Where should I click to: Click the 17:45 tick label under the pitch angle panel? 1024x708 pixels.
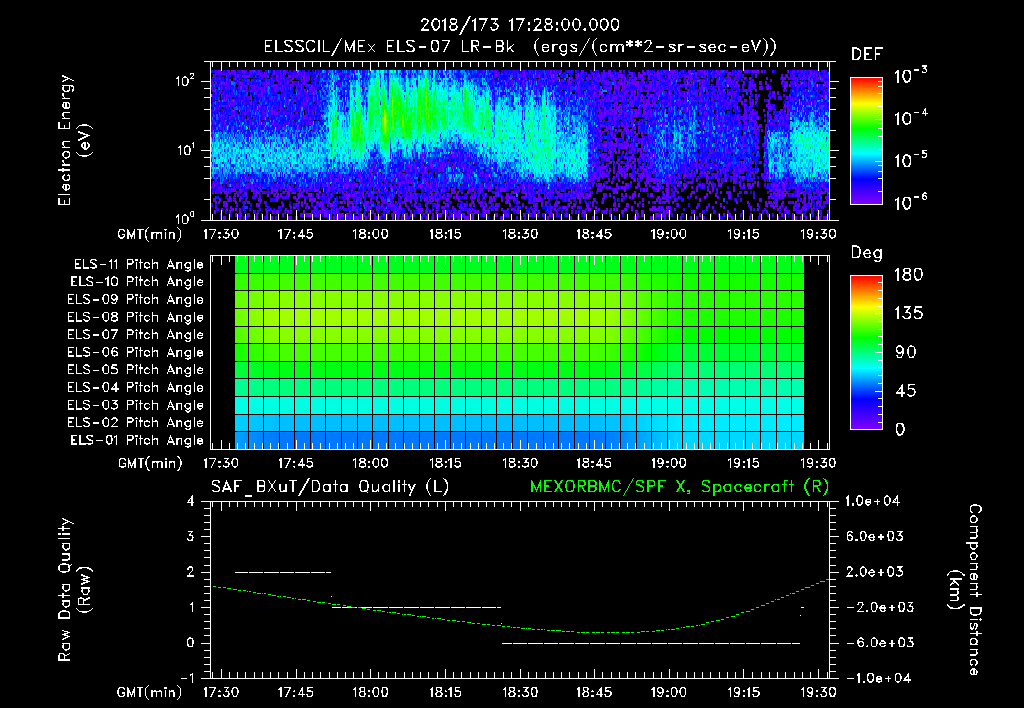tap(295, 464)
